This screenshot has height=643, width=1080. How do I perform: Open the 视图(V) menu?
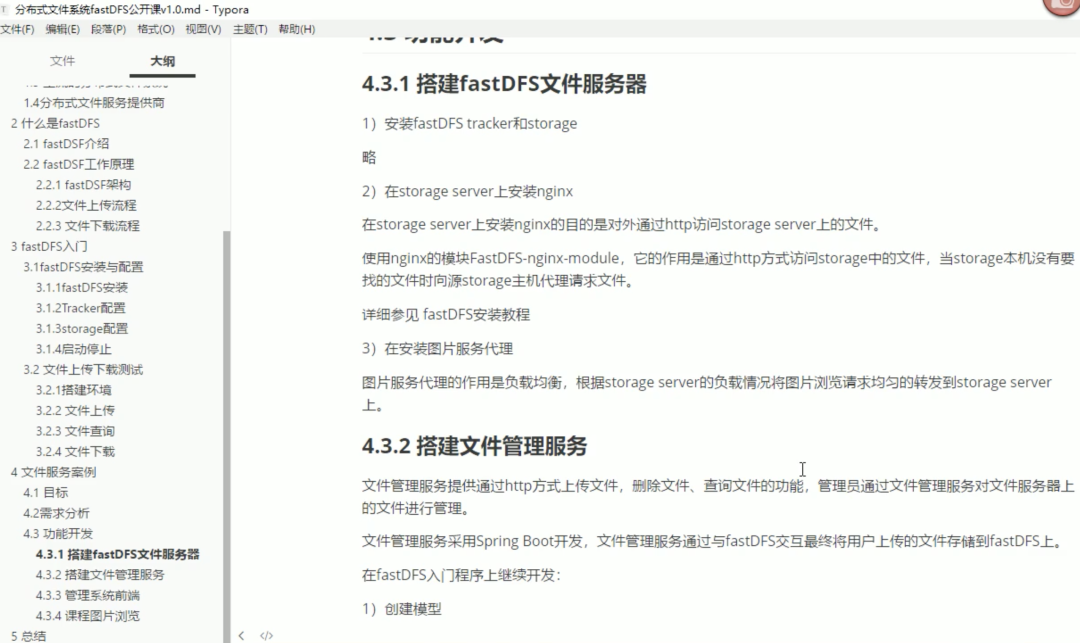(x=203, y=29)
